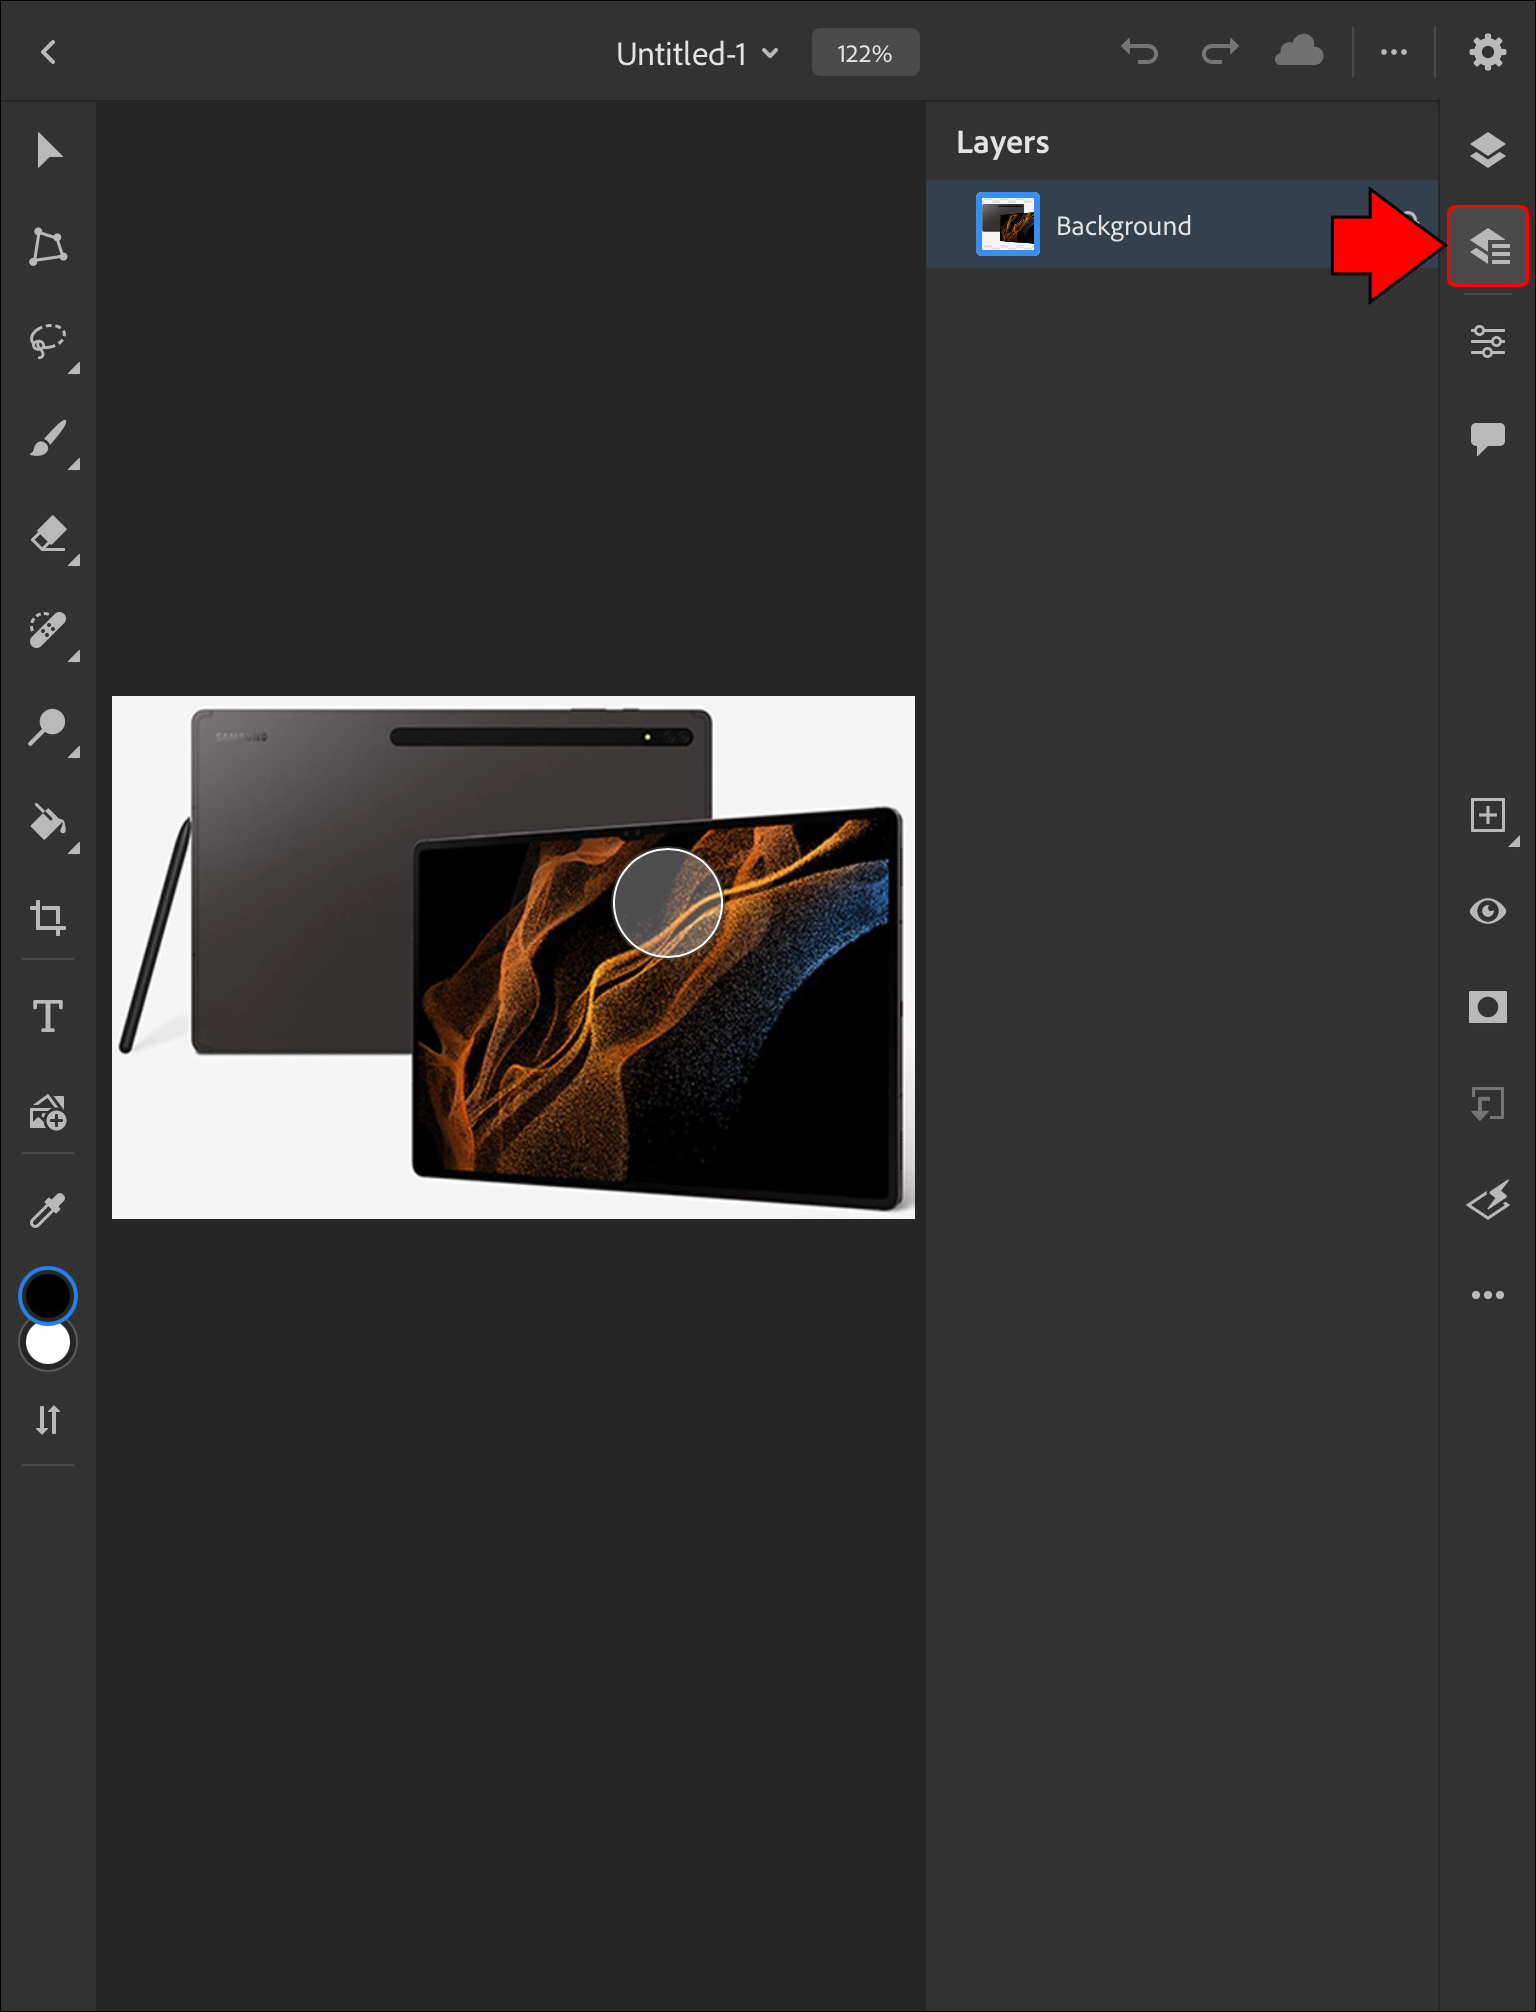The height and width of the screenshot is (2012, 1536).
Task: Select the Crop tool
Action: (48, 917)
